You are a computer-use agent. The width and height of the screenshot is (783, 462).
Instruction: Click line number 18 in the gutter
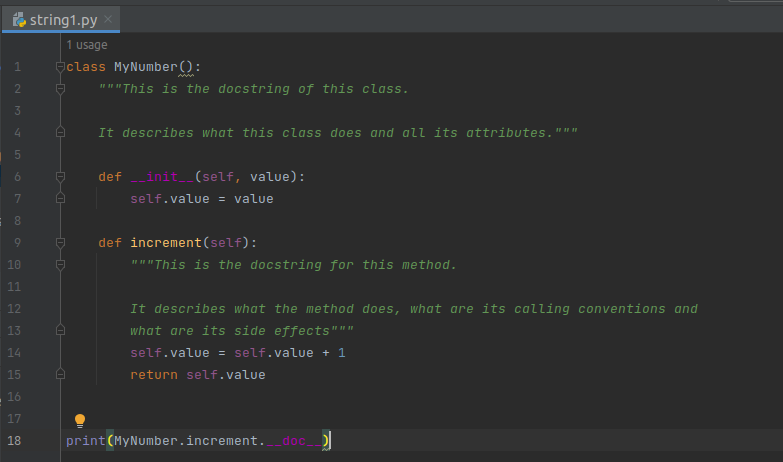tap(14, 441)
